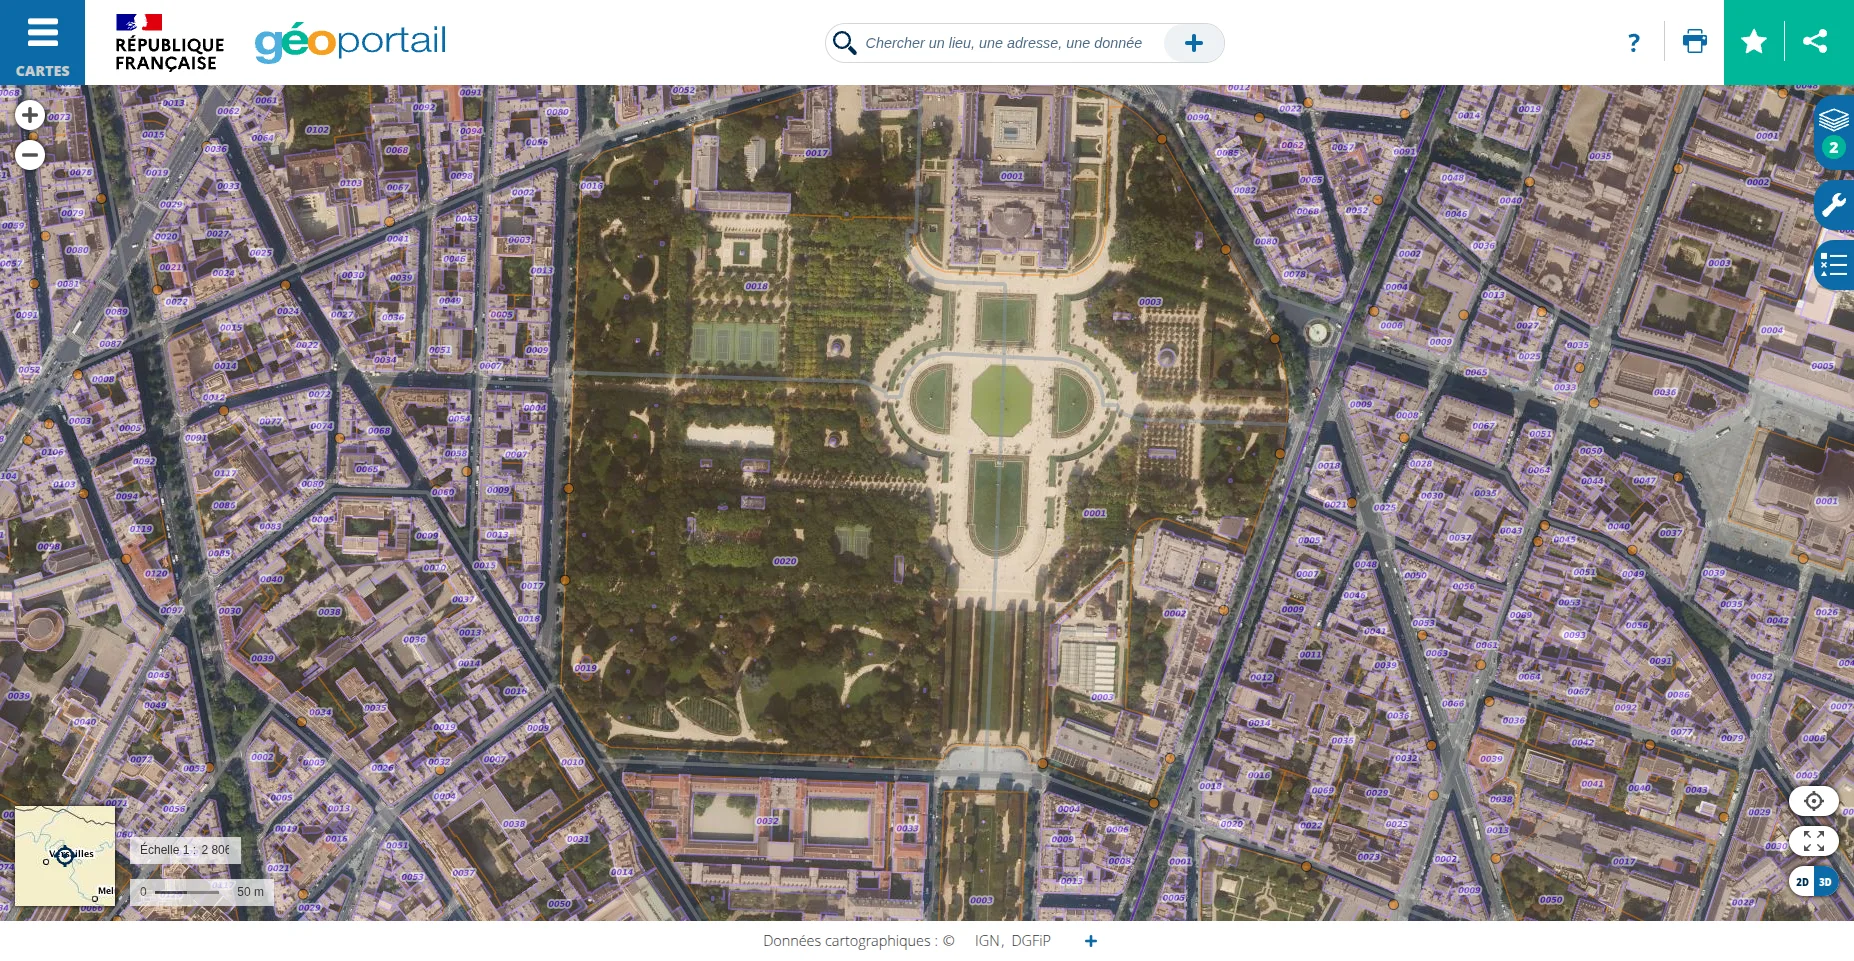Toggle fullscreen map view

pos(1813,841)
